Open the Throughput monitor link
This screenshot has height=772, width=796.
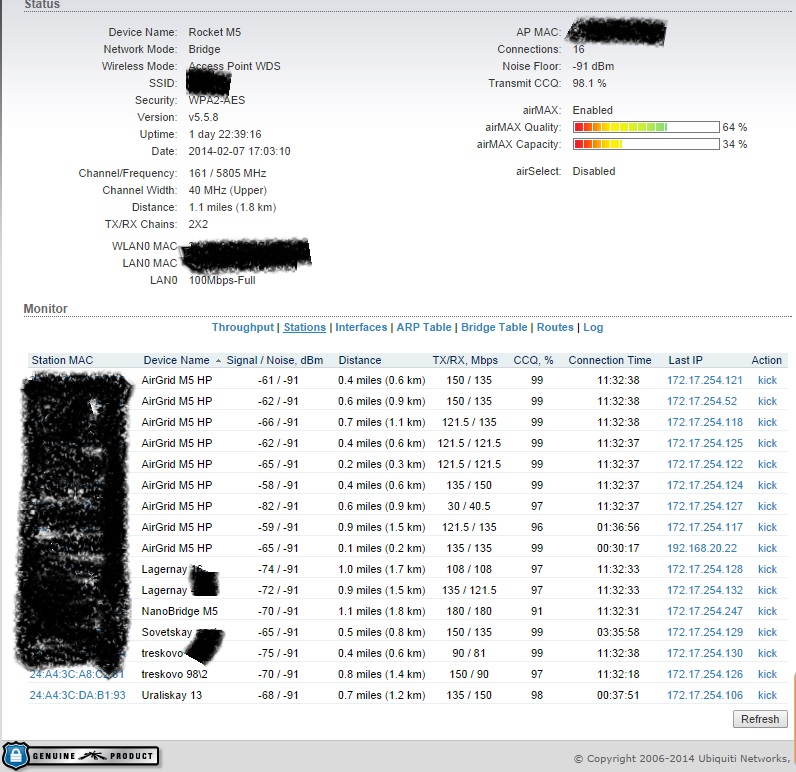(243, 327)
